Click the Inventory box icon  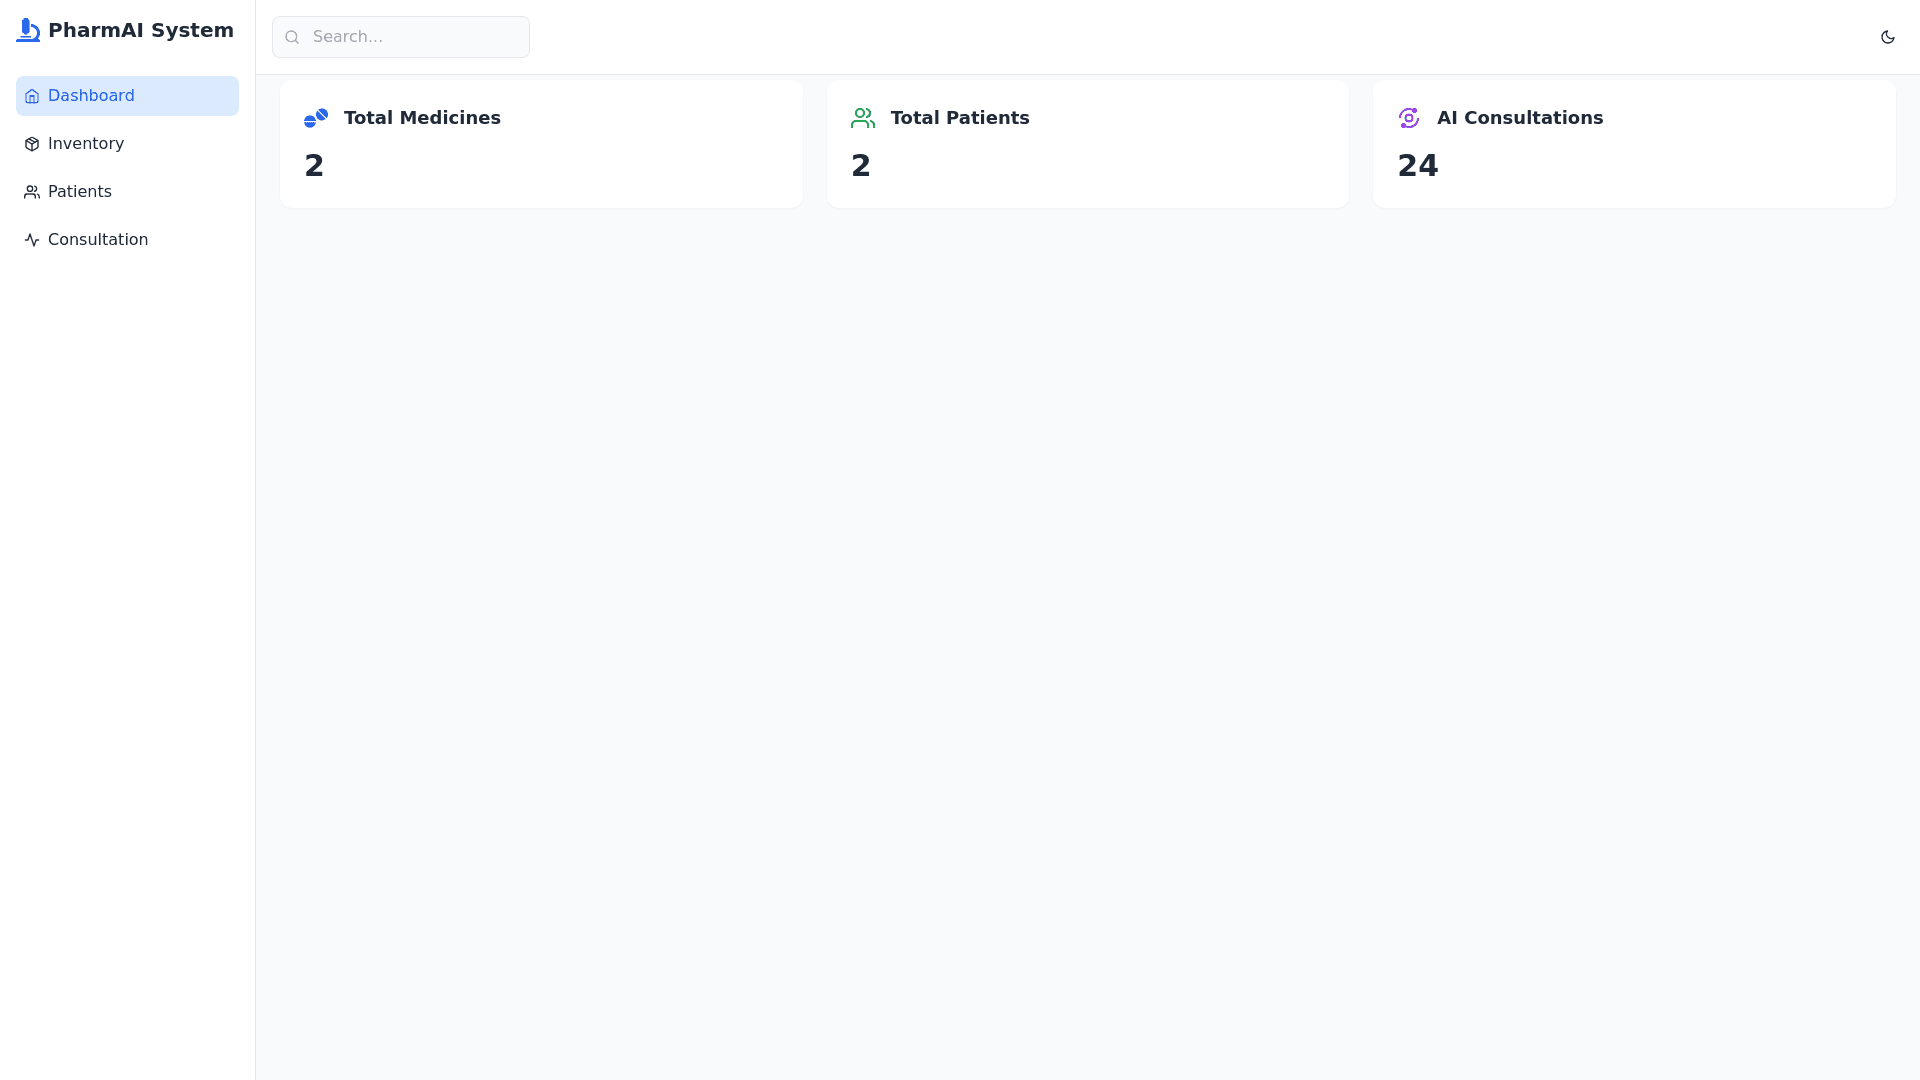tap(32, 144)
